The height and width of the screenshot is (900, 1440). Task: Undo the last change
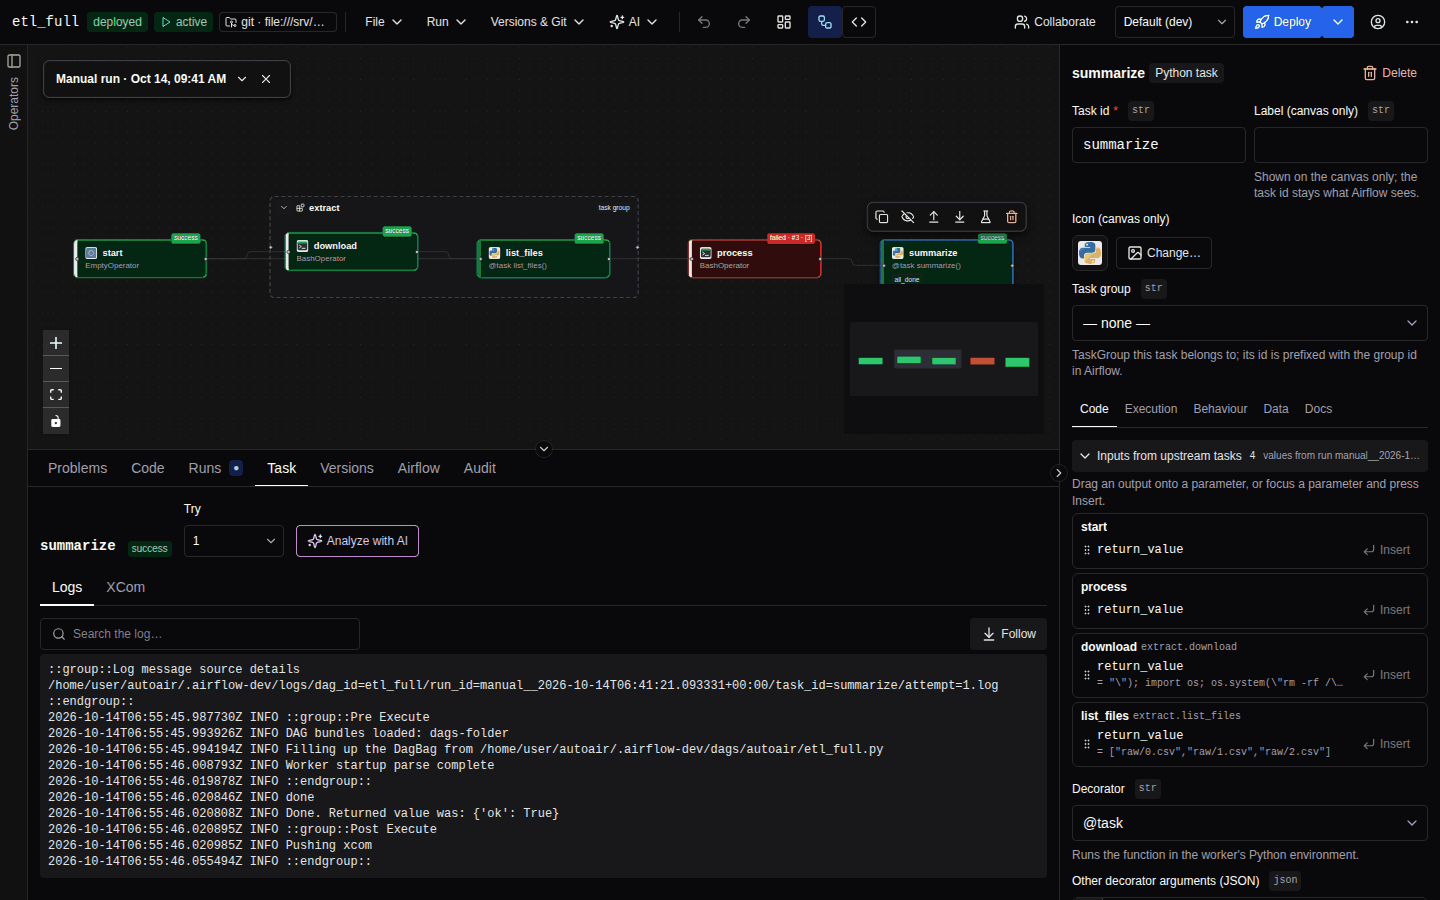tap(704, 22)
